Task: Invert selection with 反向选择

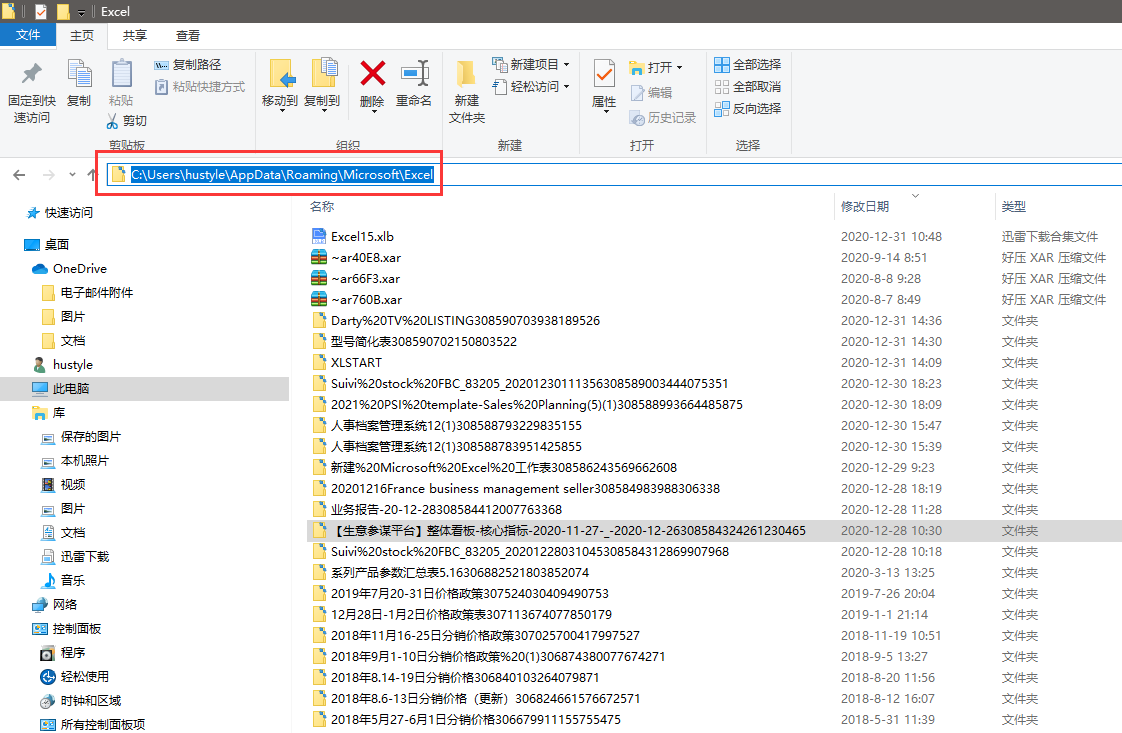Action: pos(747,109)
